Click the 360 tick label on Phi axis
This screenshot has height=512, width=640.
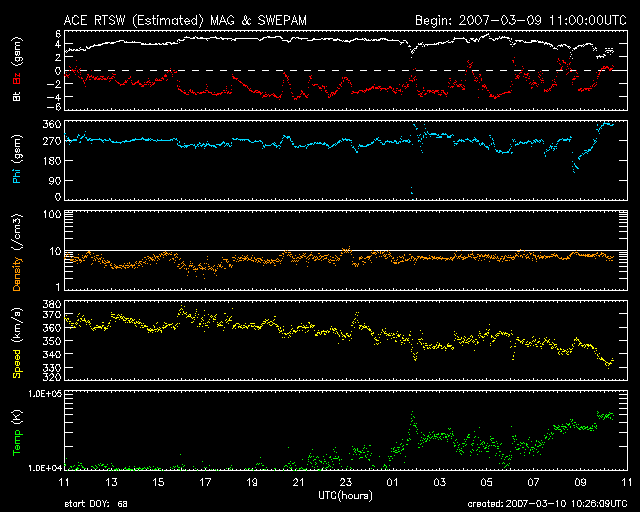point(52,124)
